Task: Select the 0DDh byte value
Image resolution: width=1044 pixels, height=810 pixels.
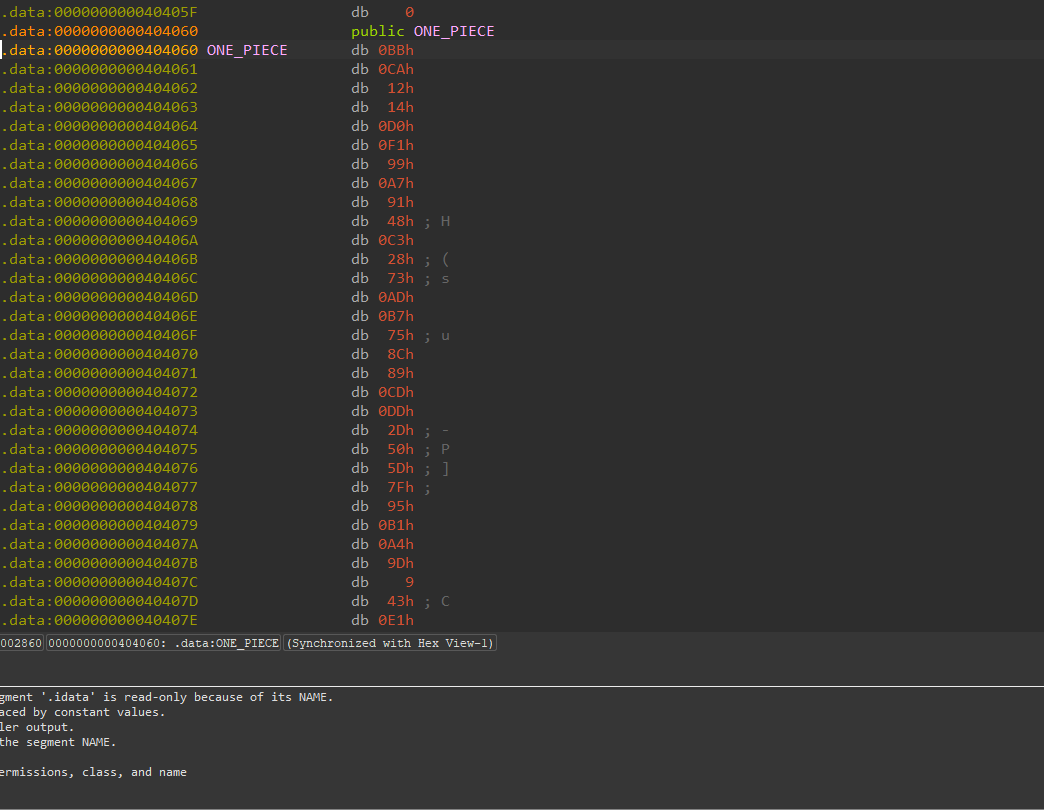Action: click(x=395, y=411)
